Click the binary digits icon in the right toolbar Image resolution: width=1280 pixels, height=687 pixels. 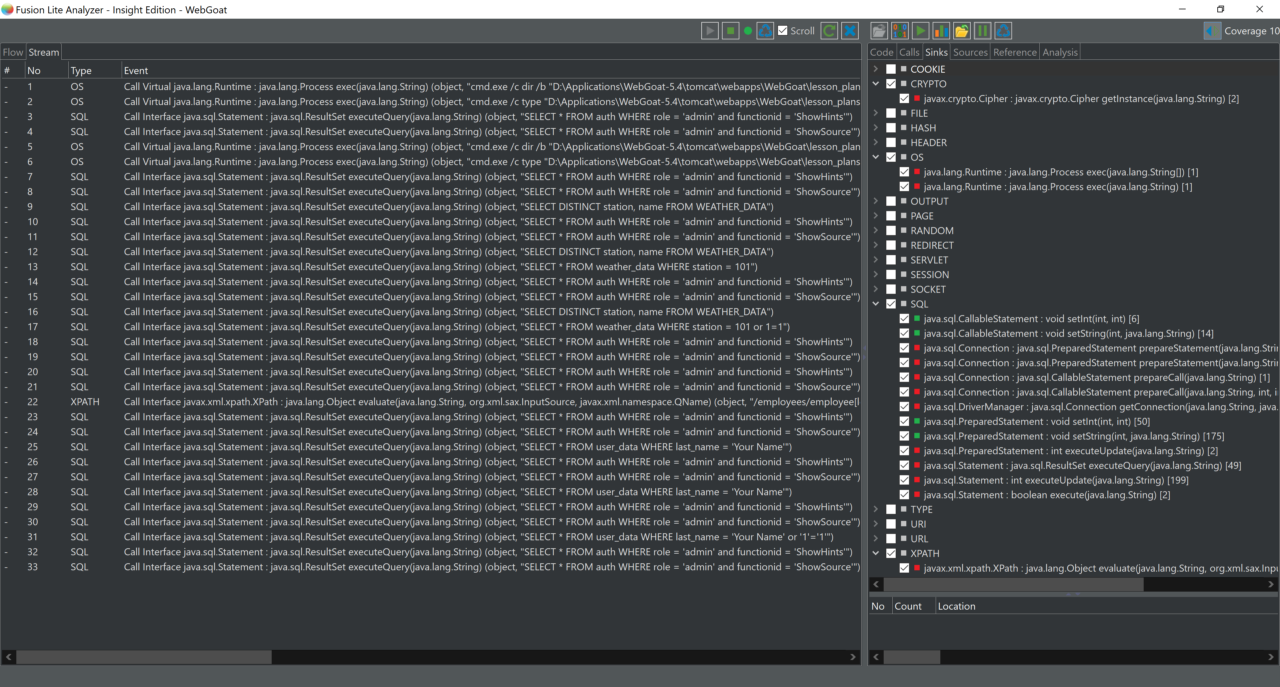[x=899, y=31]
